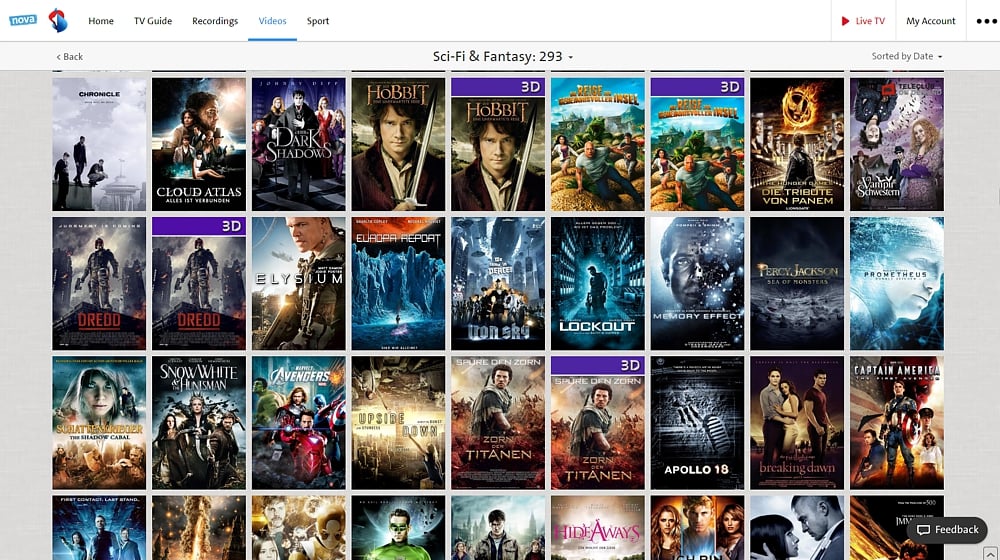Open the Iron Sky poster
Image resolution: width=1000 pixels, height=560 pixels.
[498, 283]
